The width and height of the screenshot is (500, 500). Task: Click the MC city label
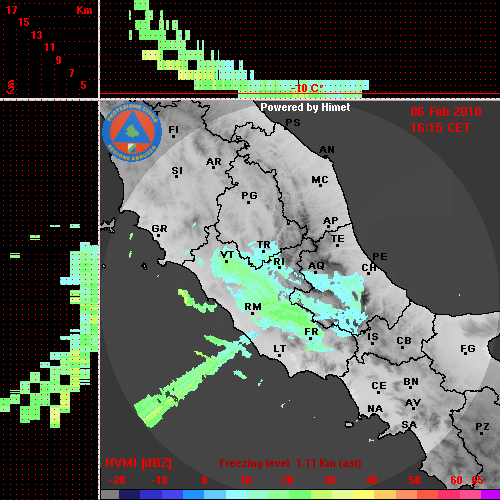(320, 180)
